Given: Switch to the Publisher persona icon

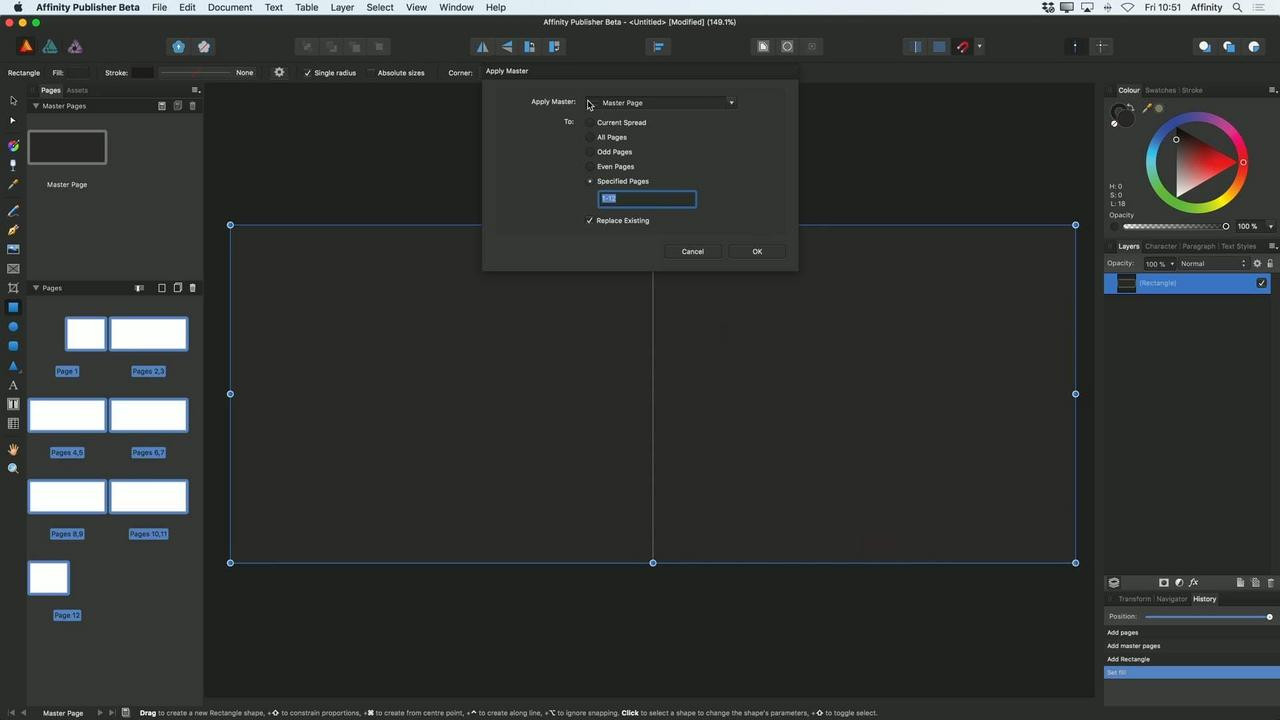Looking at the screenshot, I should (26, 46).
